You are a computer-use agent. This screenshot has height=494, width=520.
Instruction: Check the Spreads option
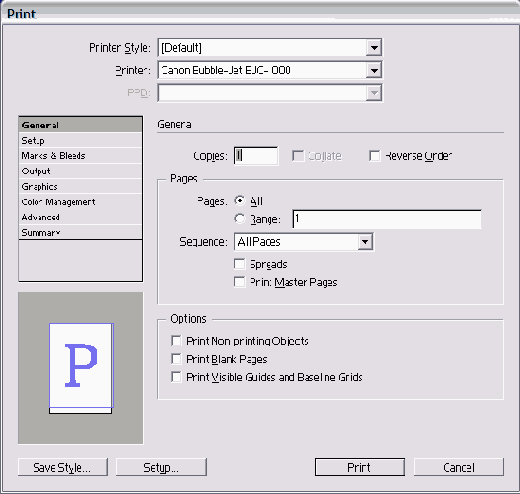pos(239,264)
